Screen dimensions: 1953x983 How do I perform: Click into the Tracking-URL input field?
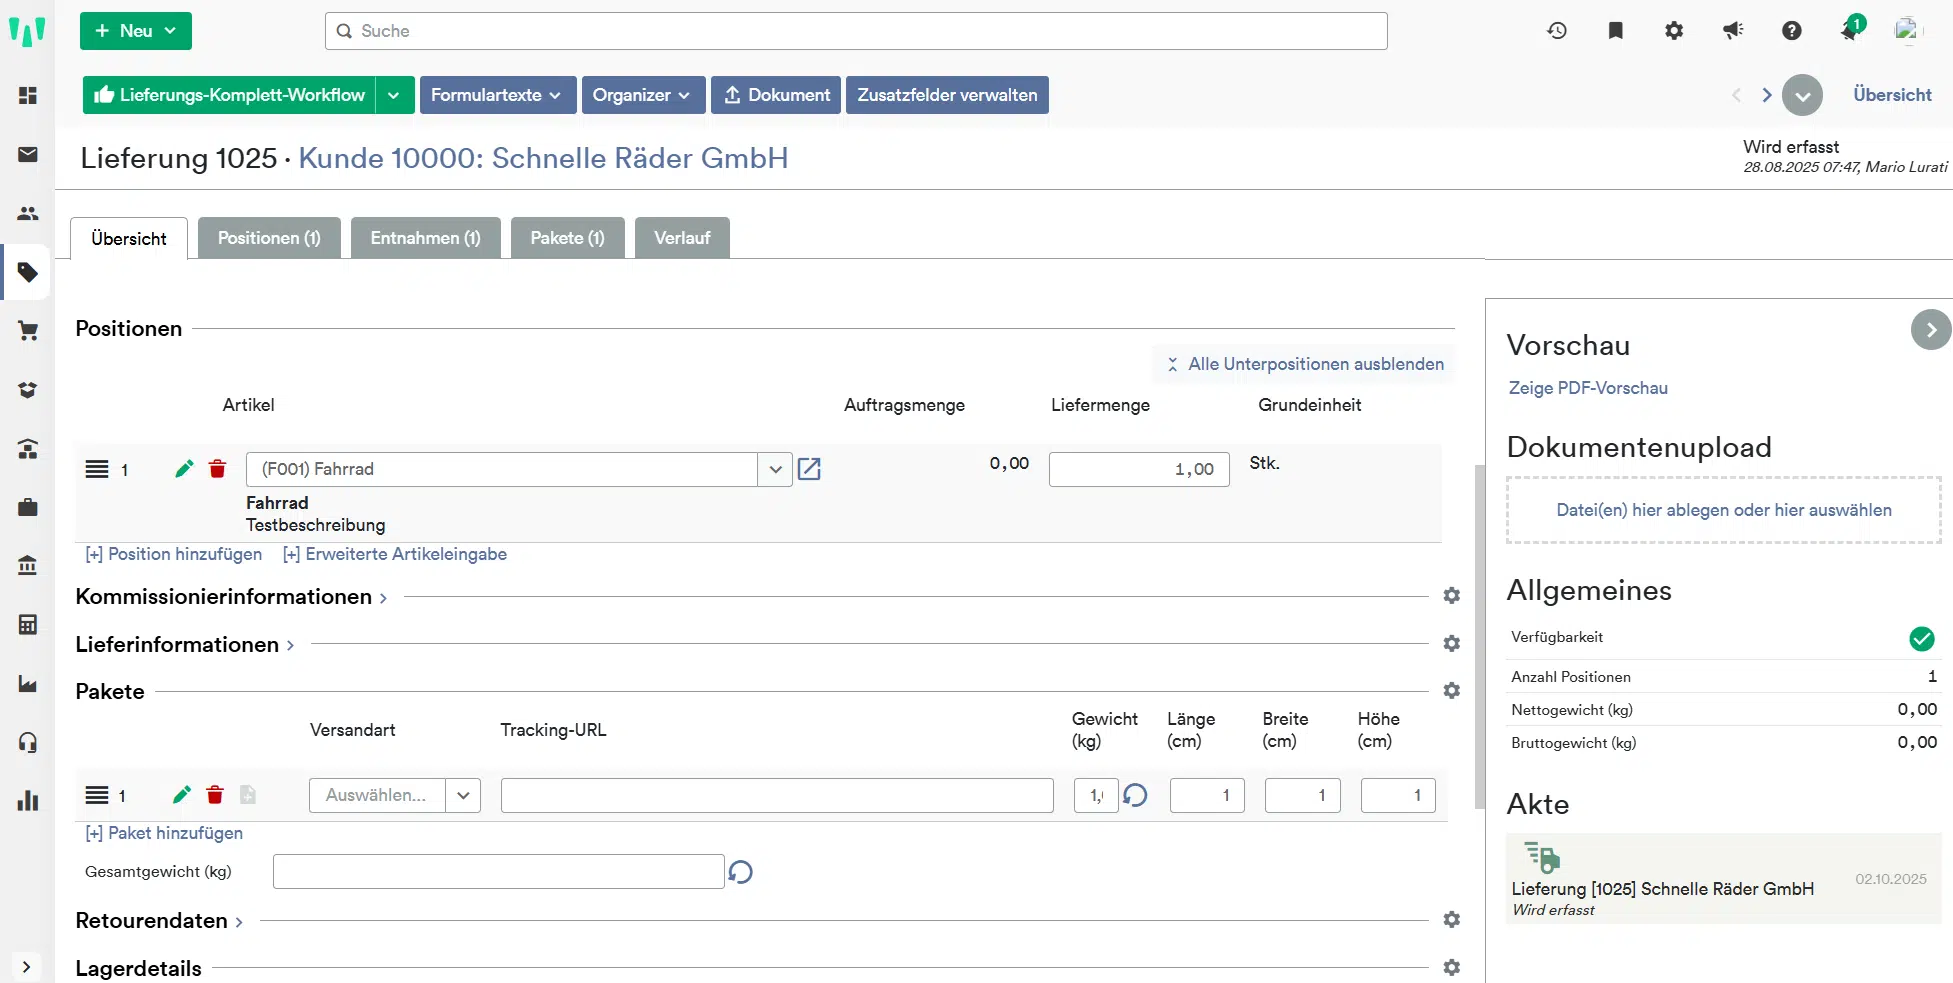click(776, 795)
